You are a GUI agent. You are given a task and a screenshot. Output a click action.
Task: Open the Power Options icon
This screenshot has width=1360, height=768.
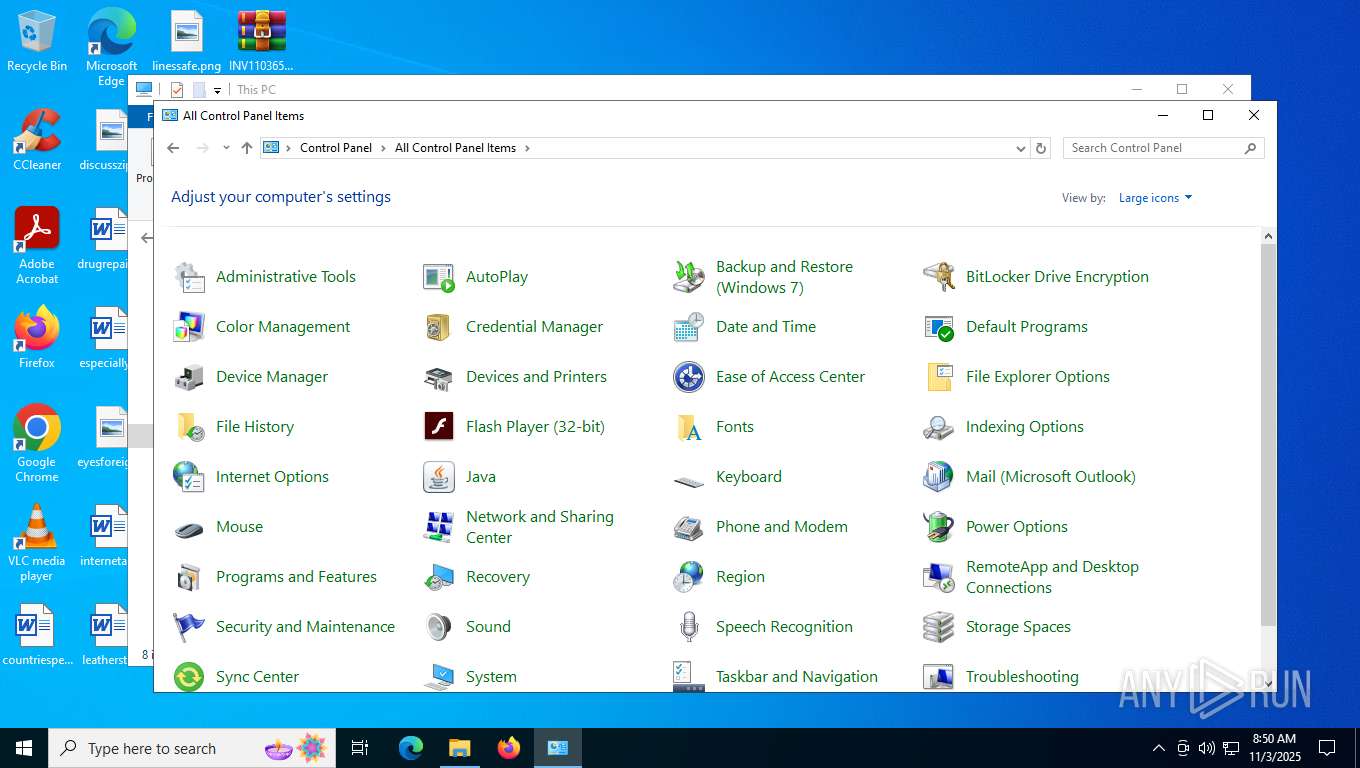coord(939,527)
